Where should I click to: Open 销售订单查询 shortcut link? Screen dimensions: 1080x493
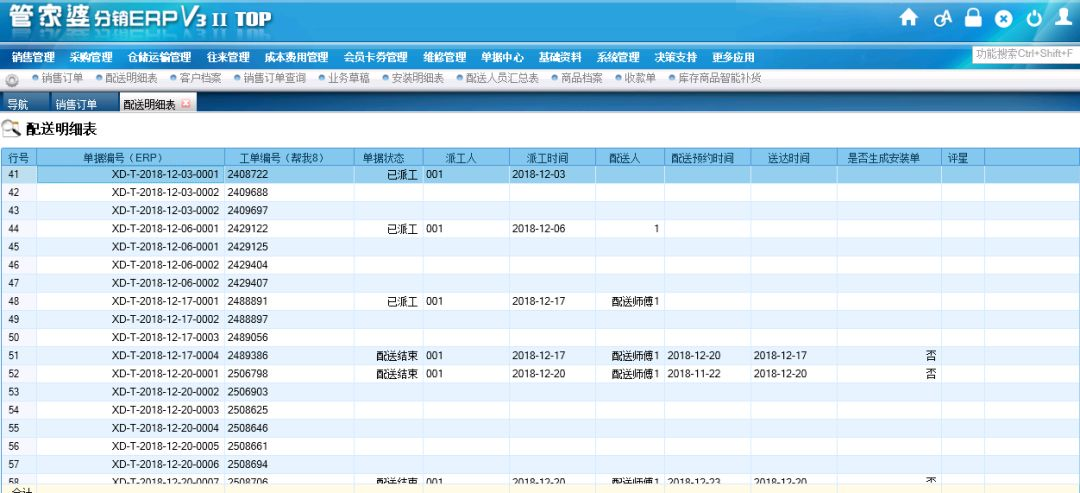(274, 78)
